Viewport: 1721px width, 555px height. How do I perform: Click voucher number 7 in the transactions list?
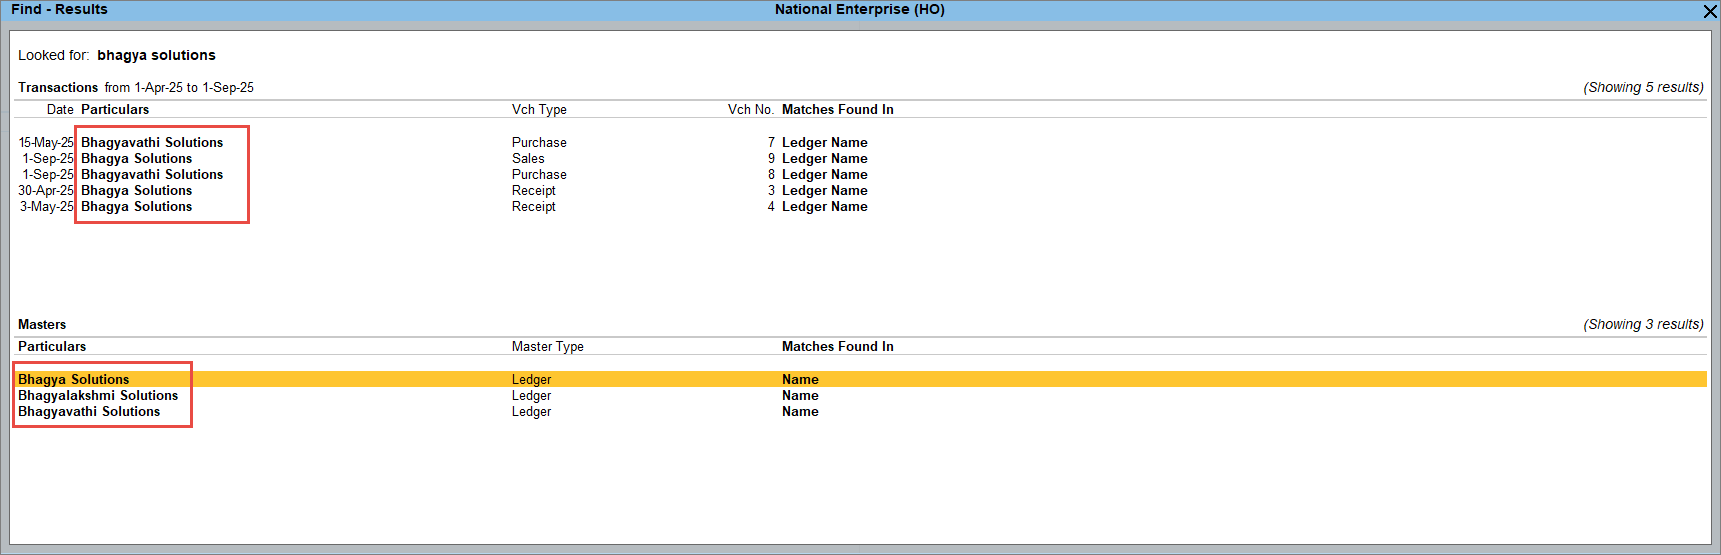[x=771, y=143]
